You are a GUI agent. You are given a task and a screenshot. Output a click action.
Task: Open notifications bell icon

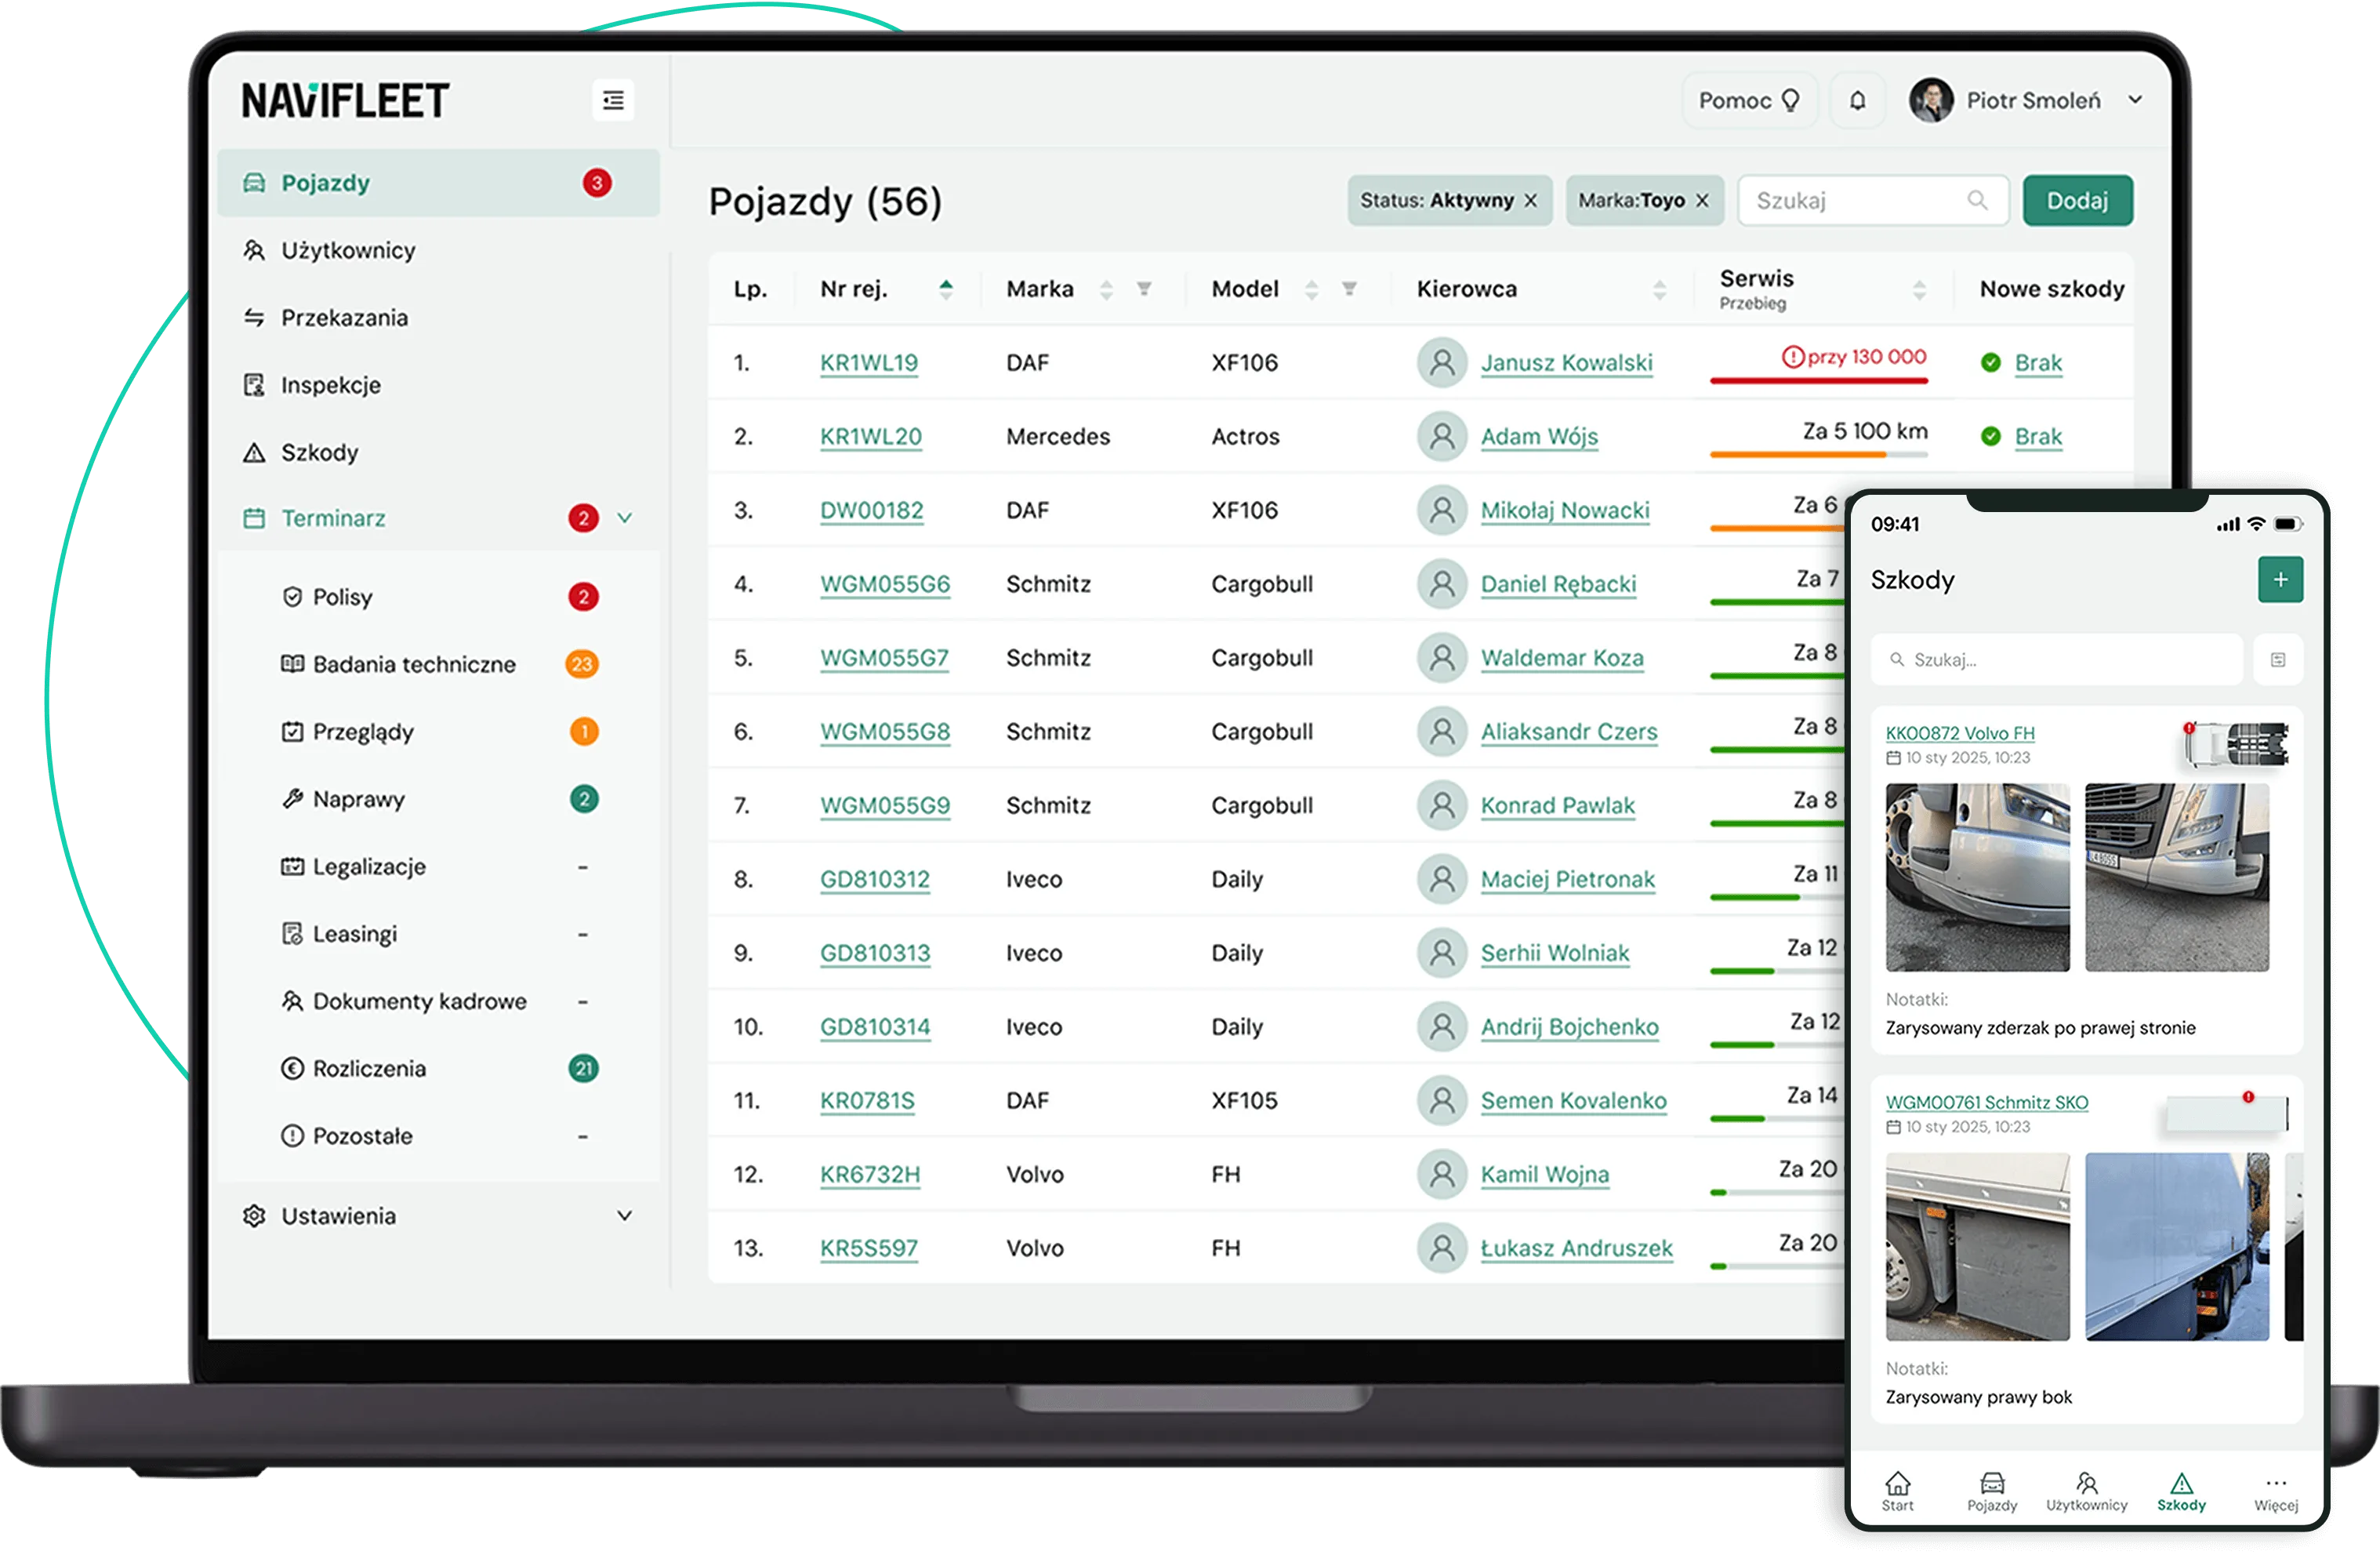click(x=1857, y=100)
